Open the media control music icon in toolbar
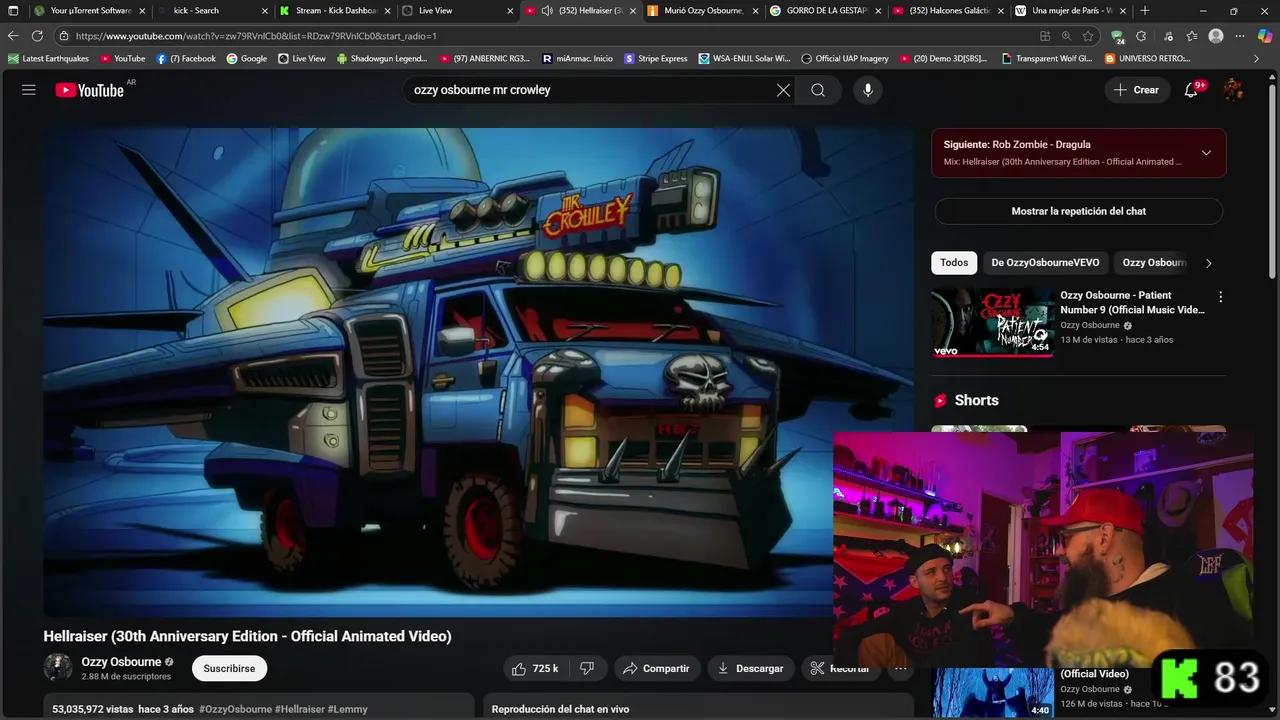The image size is (1280, 720). [x=1166, y=36]
